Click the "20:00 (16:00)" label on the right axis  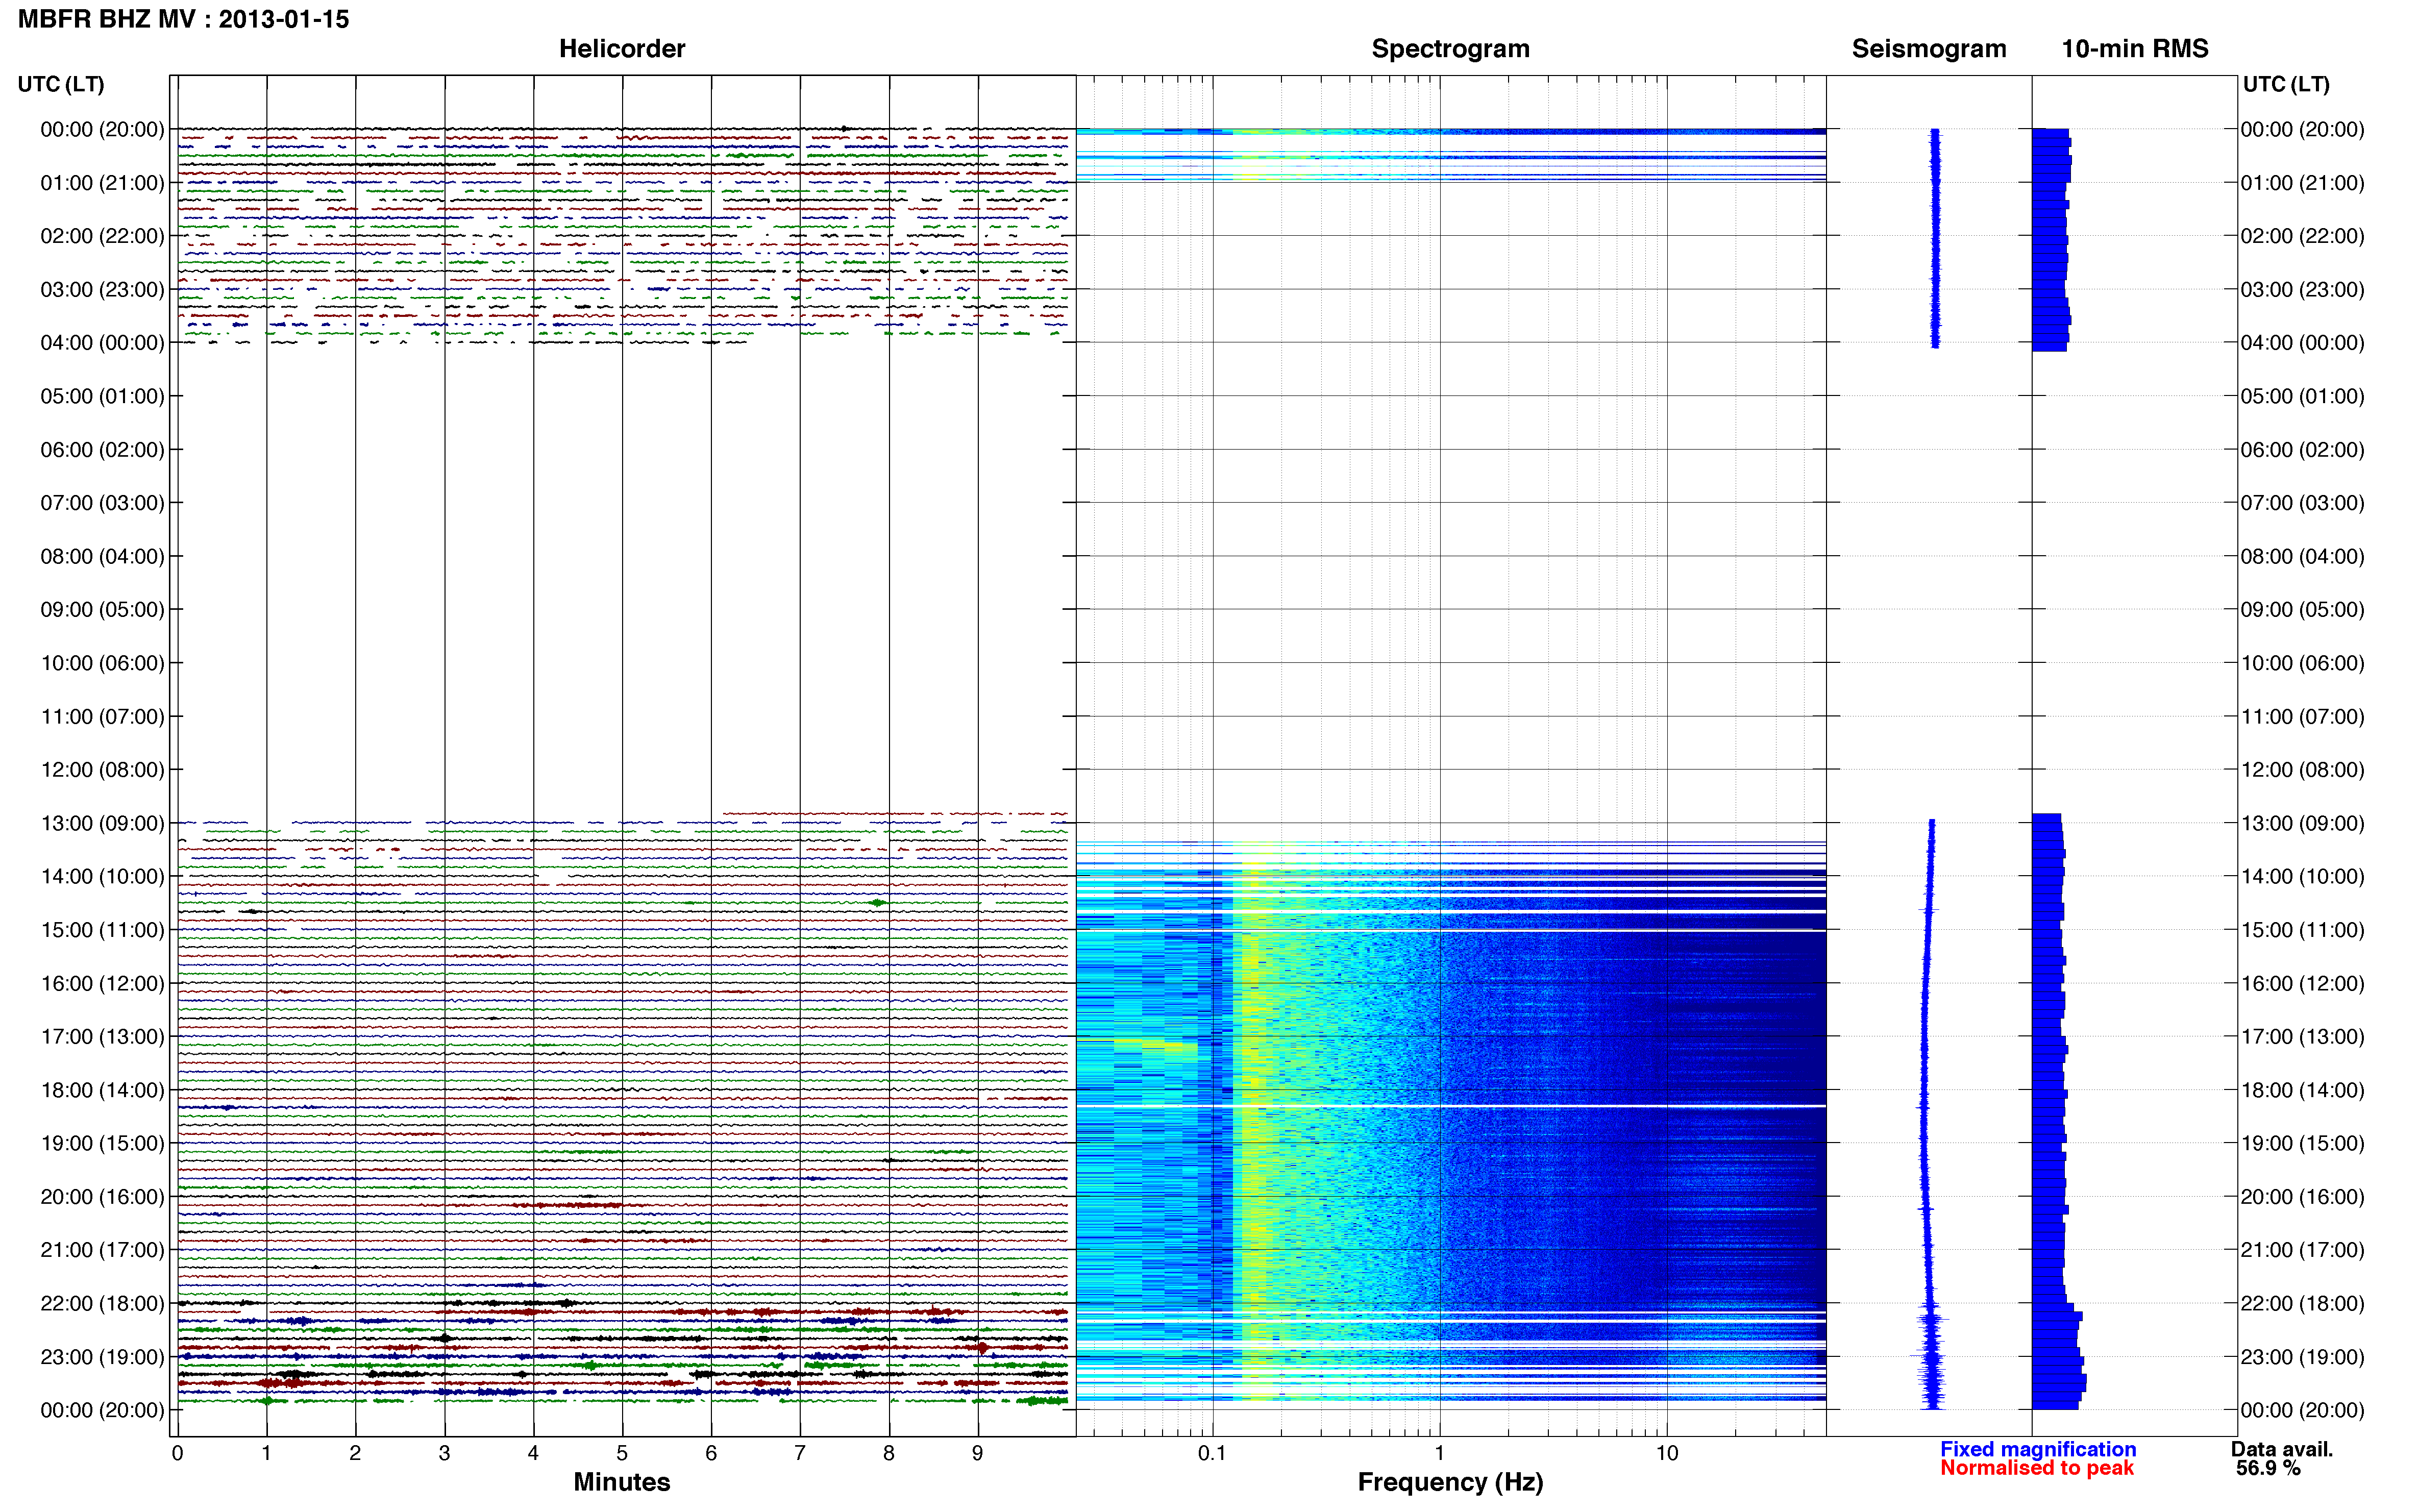2302,1197
